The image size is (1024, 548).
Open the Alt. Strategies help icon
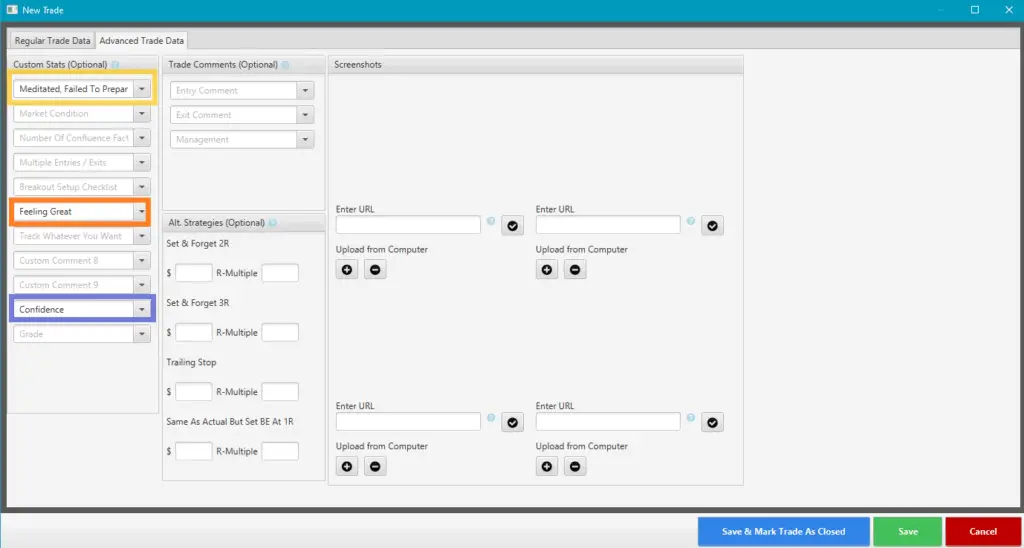(x=272, y=223)
